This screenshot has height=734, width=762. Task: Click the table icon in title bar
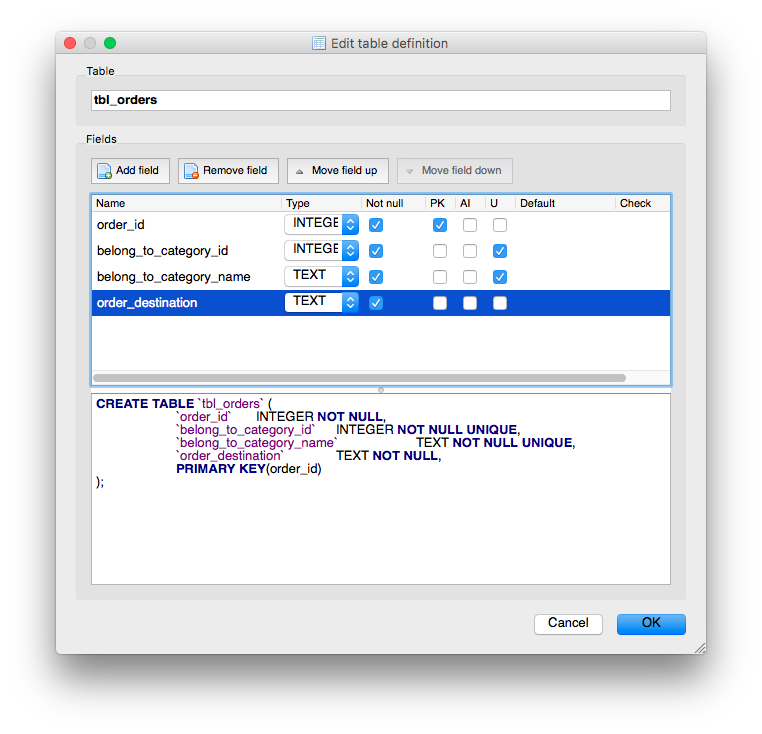[x=319, y=43]
